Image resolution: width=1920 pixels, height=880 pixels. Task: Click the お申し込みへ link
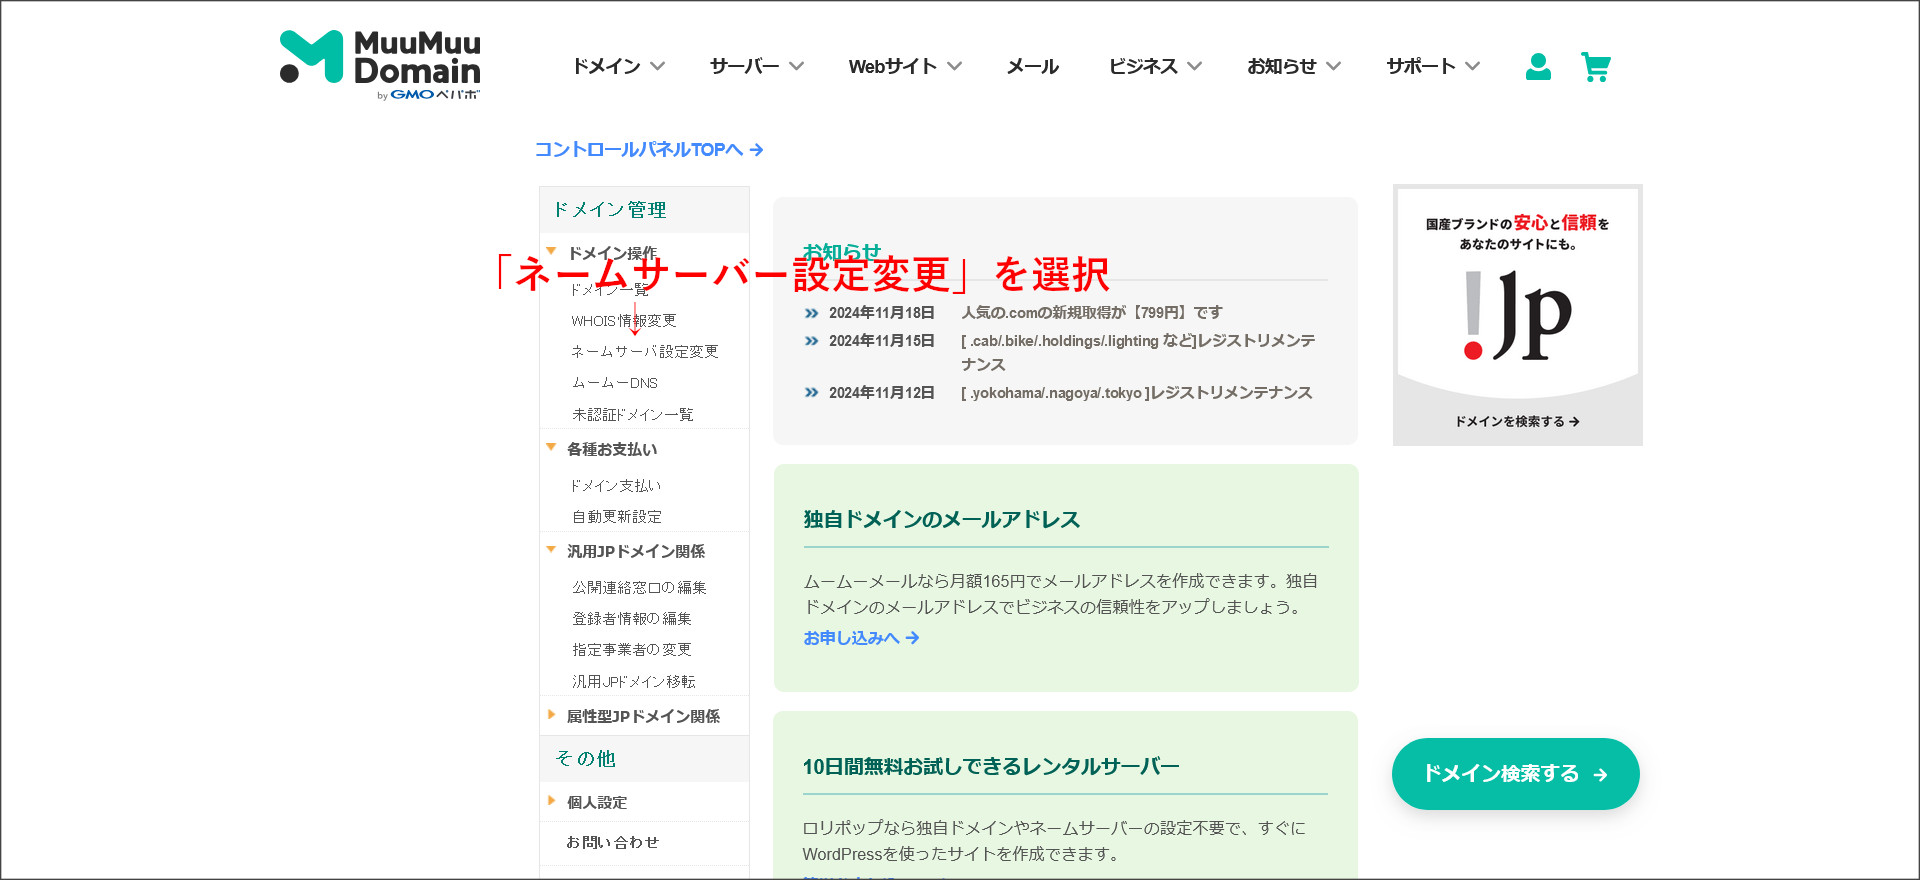pos(861,637)
